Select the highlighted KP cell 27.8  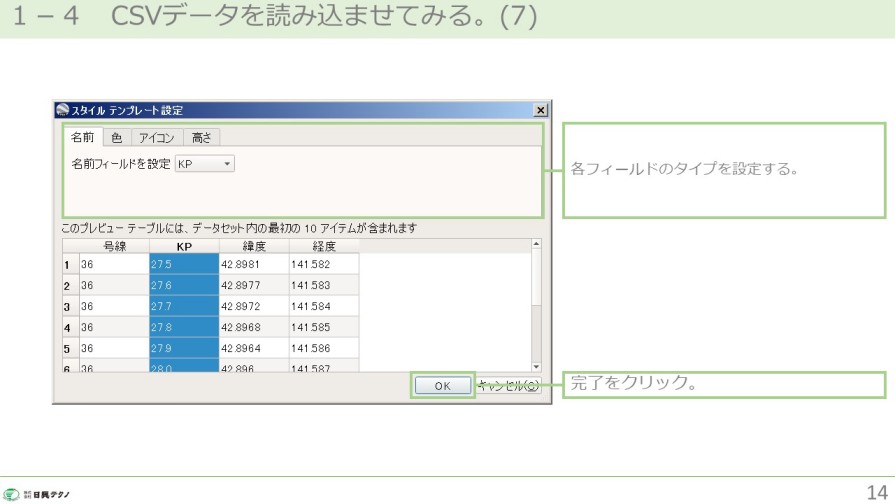(x=184, y=327)
